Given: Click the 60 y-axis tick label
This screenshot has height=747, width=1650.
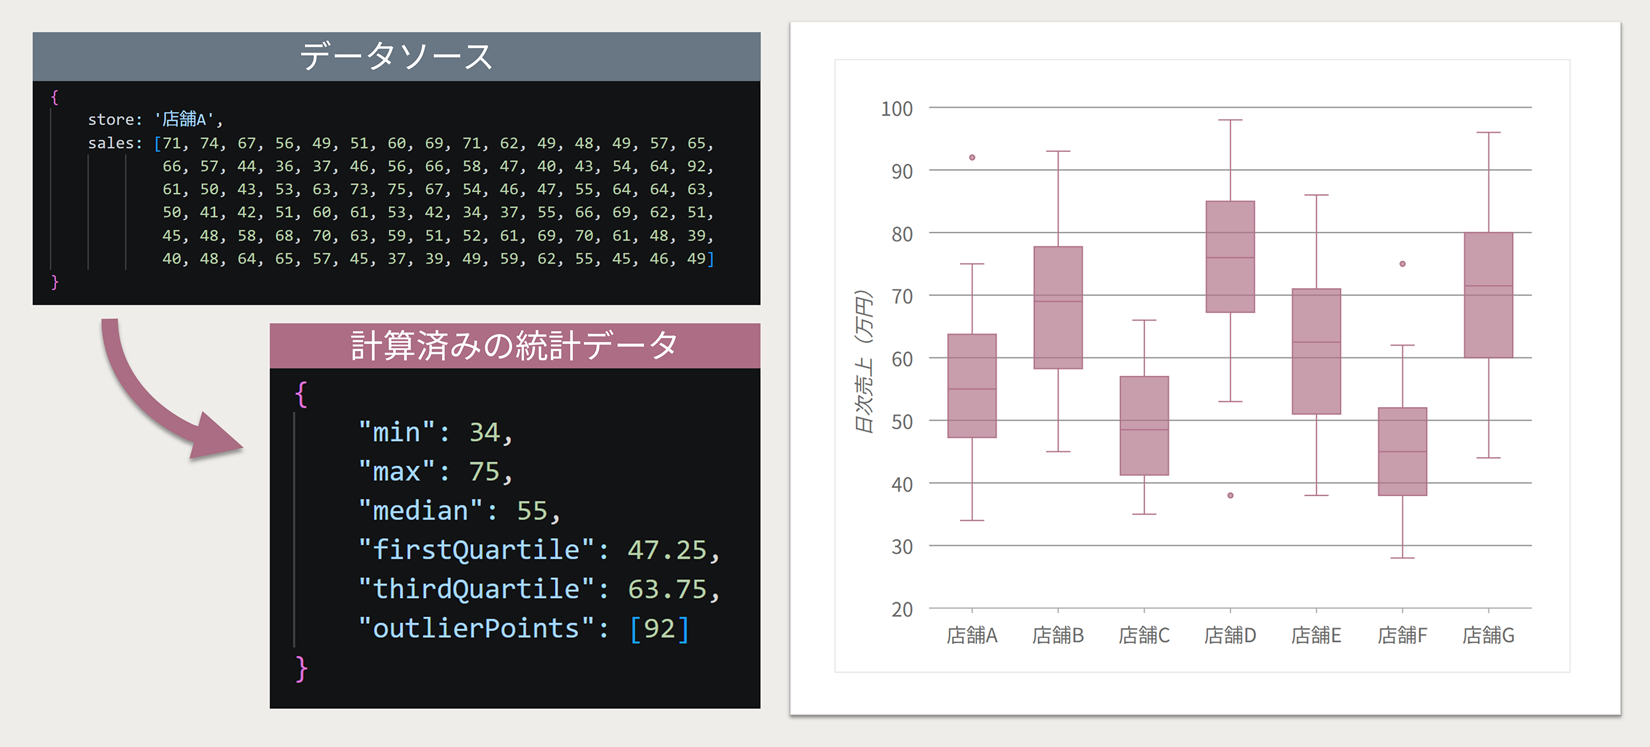Looking at the screenshot, I should 902,359.
